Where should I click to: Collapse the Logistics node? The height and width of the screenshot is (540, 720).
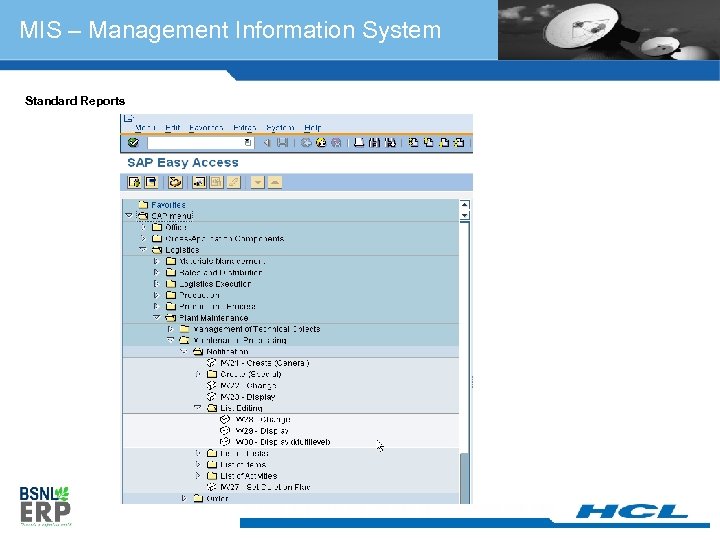click(x=143, y=249)
